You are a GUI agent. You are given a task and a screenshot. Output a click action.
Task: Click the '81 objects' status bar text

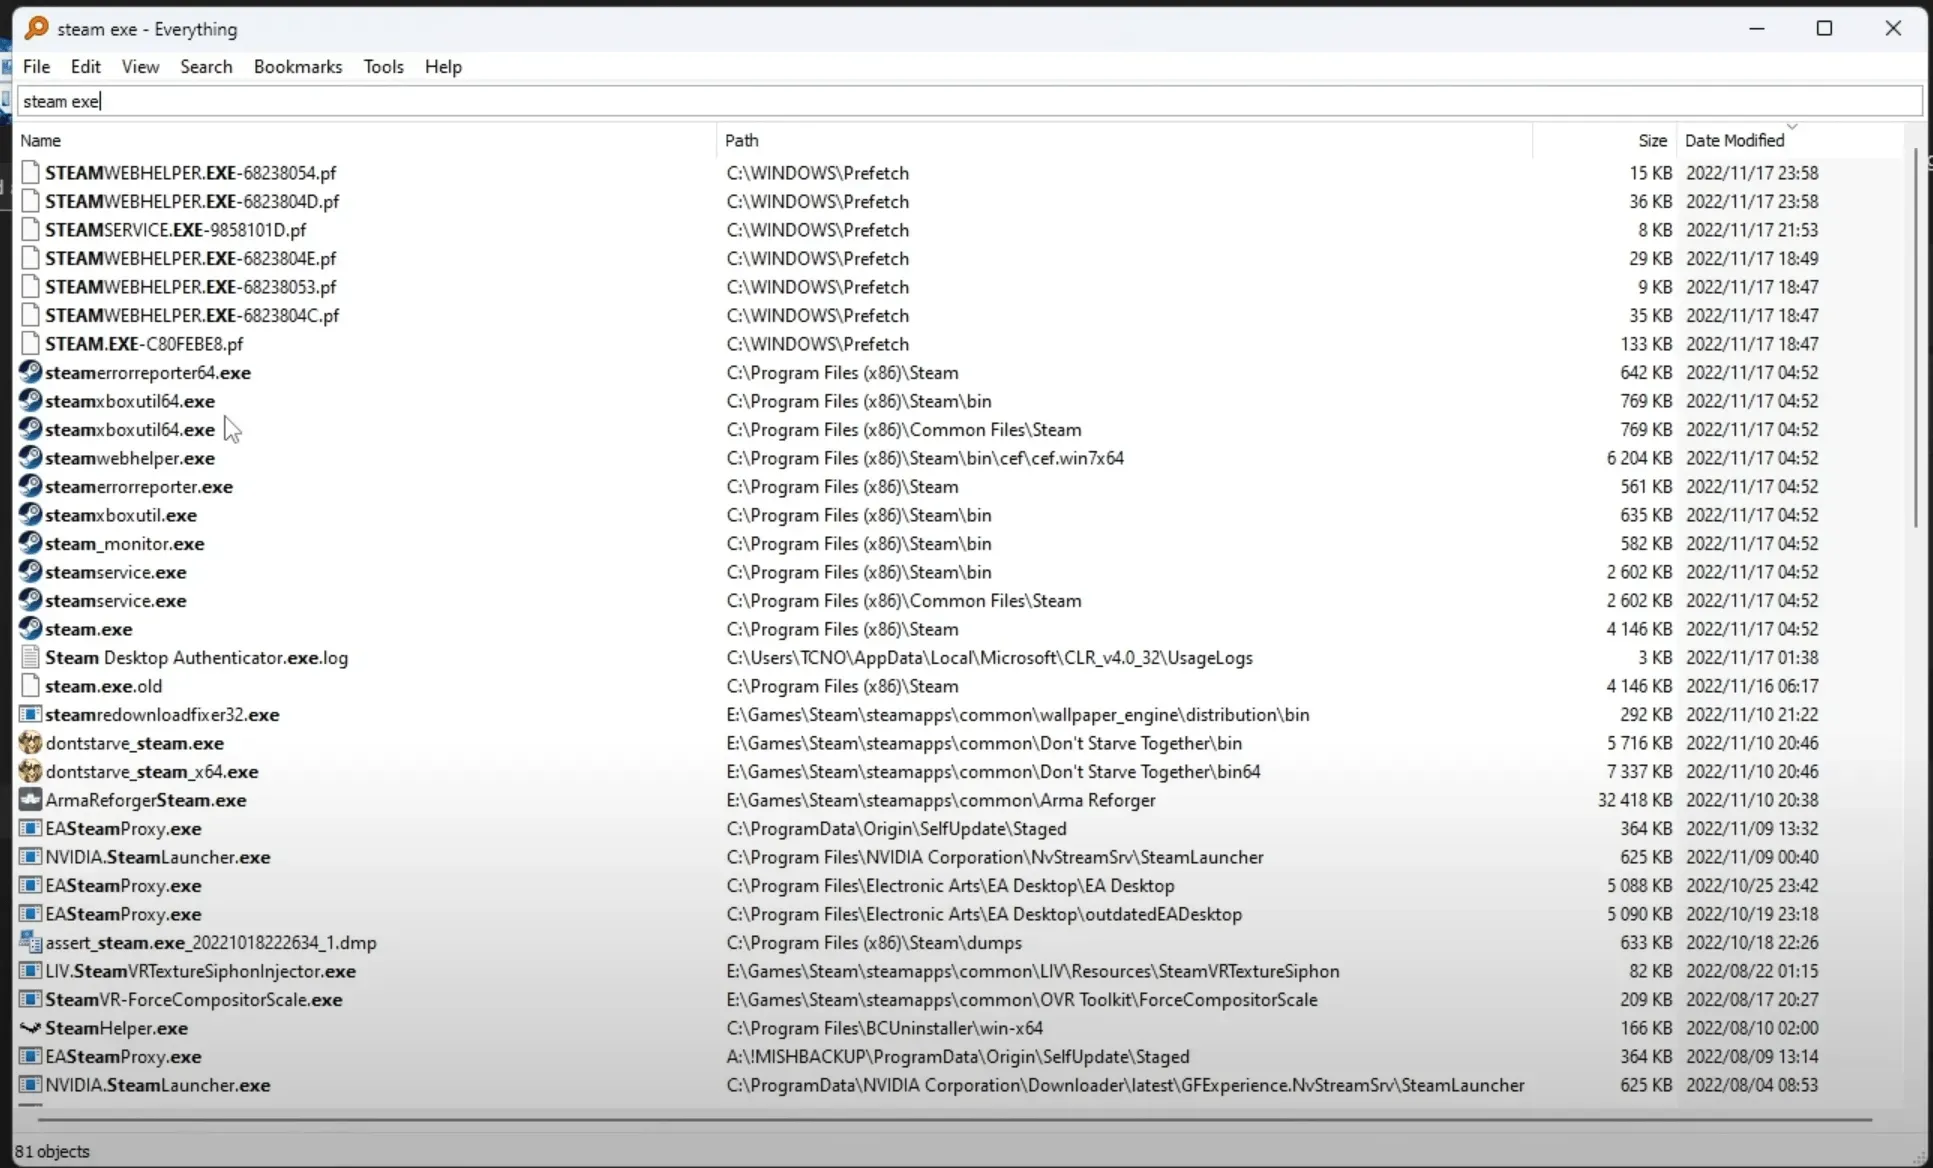[52, 1151]
